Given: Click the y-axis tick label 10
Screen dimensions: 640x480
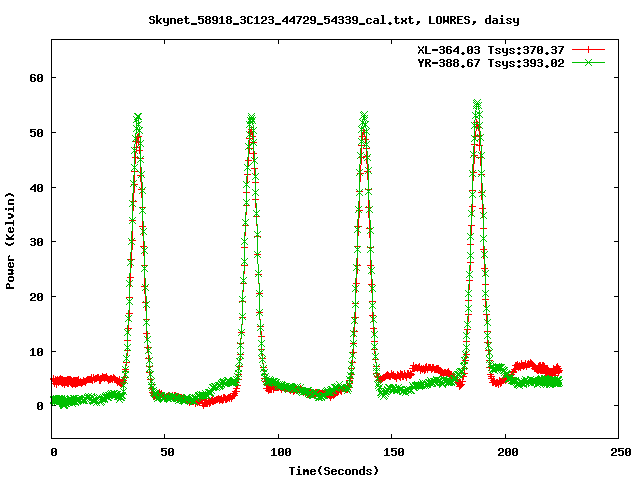Looking at the screenshot, I should pyautogui.click(x=36, y=351).
